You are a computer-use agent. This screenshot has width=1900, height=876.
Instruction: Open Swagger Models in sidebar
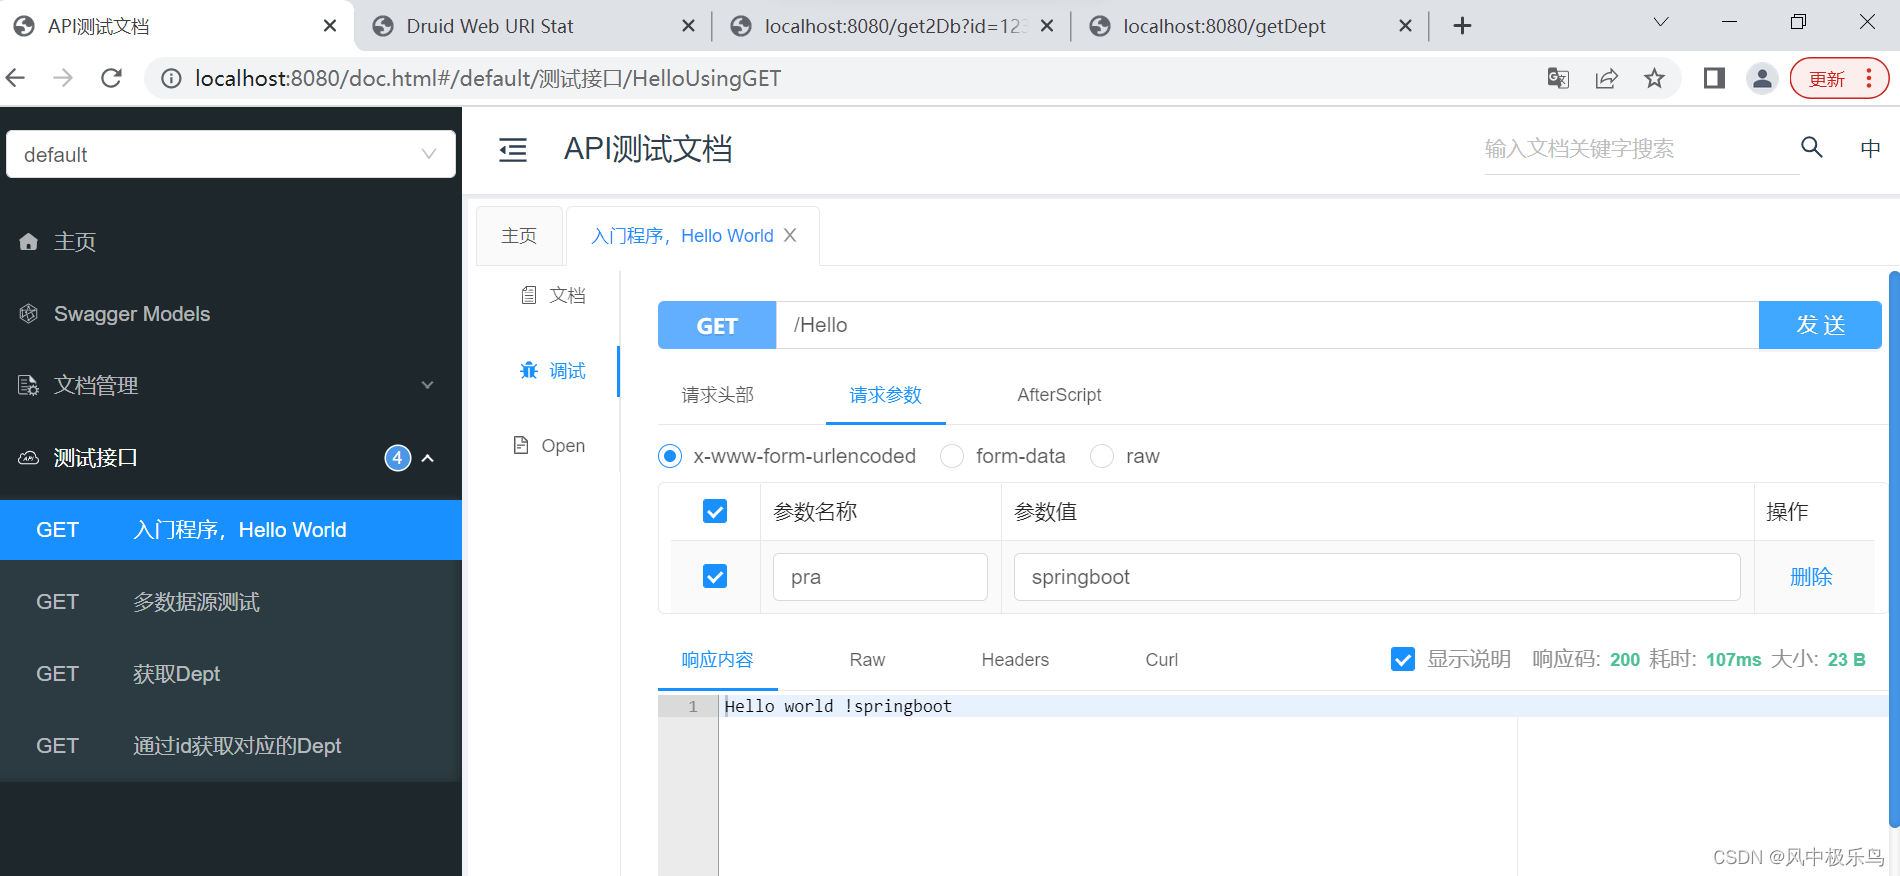(x=231, y=314)
